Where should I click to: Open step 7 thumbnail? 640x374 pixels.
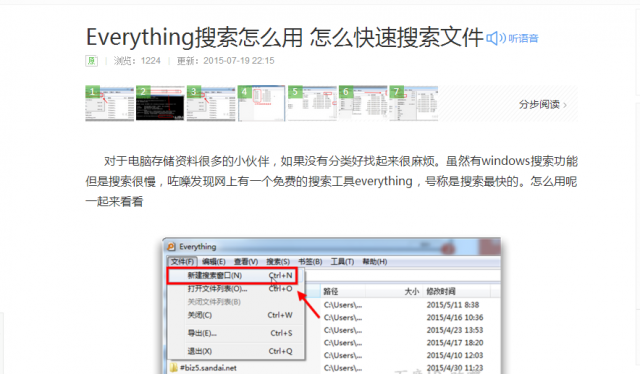pos(413,103)
